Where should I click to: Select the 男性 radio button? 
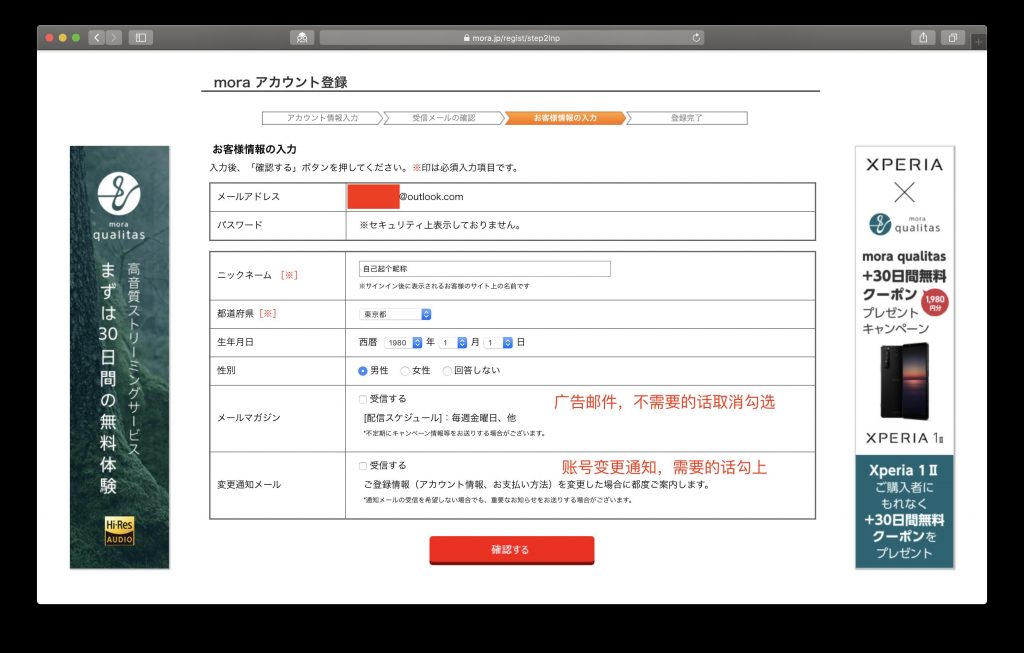coord(362,371)
